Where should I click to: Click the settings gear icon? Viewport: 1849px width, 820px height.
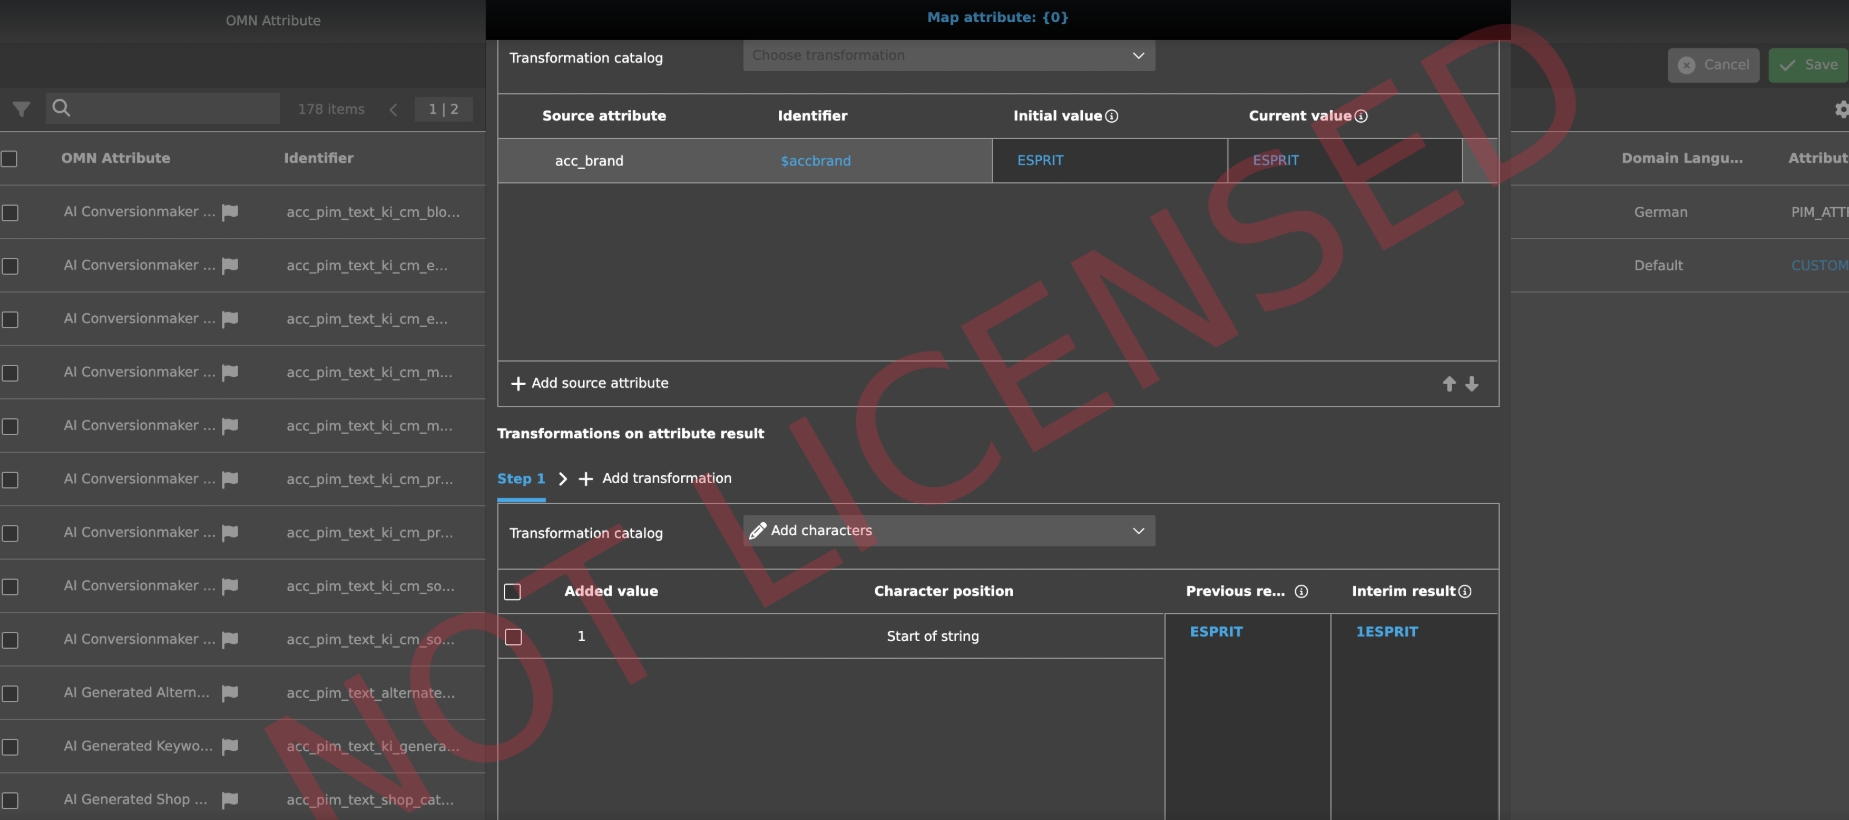[x=1841, y=110]
